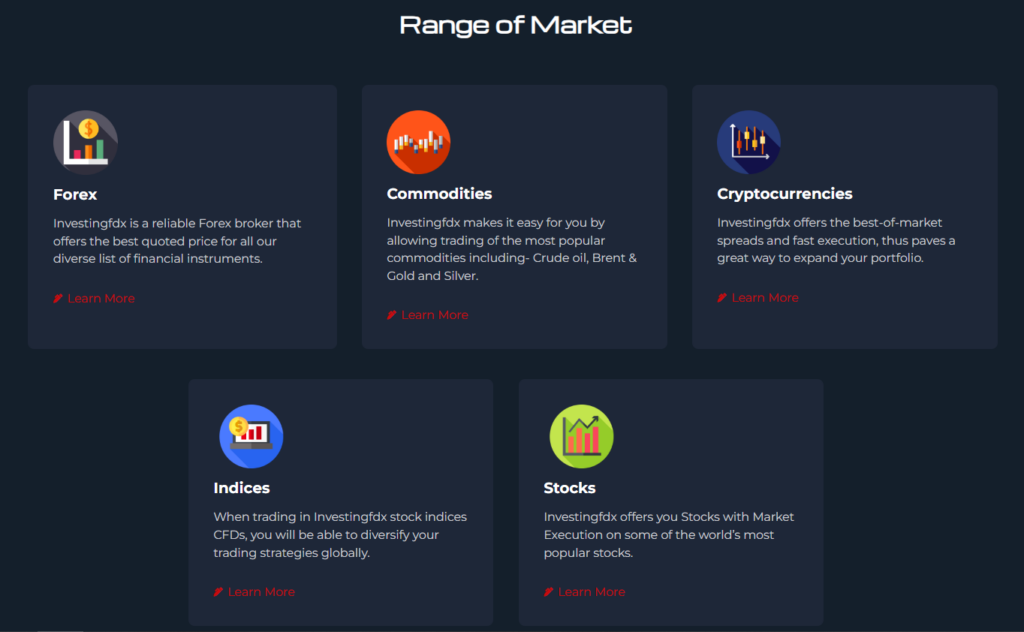
Task: Click the green Stocks growth chart icon
Action: (x=581, y=436)
